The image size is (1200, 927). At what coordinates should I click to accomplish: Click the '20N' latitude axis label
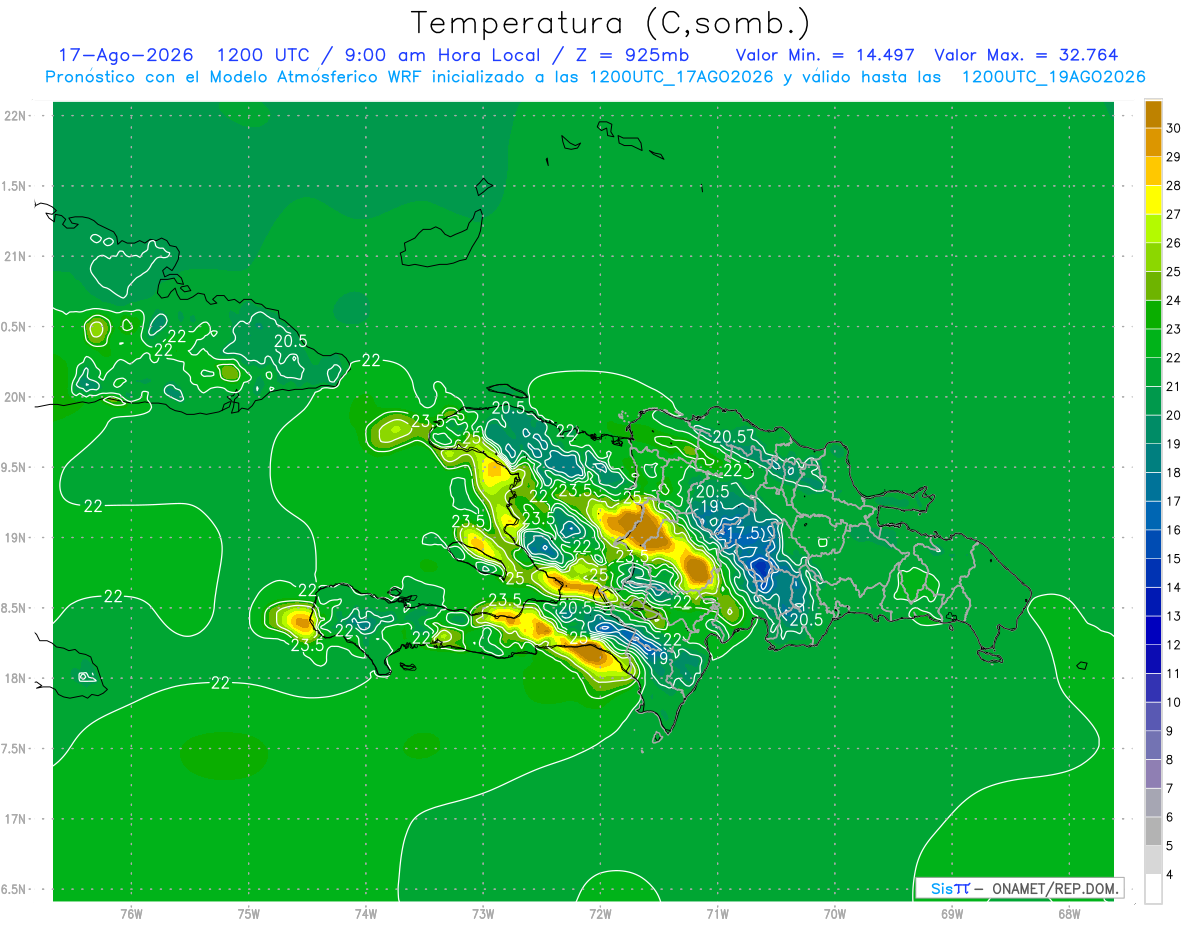click(x=15, y=397)
